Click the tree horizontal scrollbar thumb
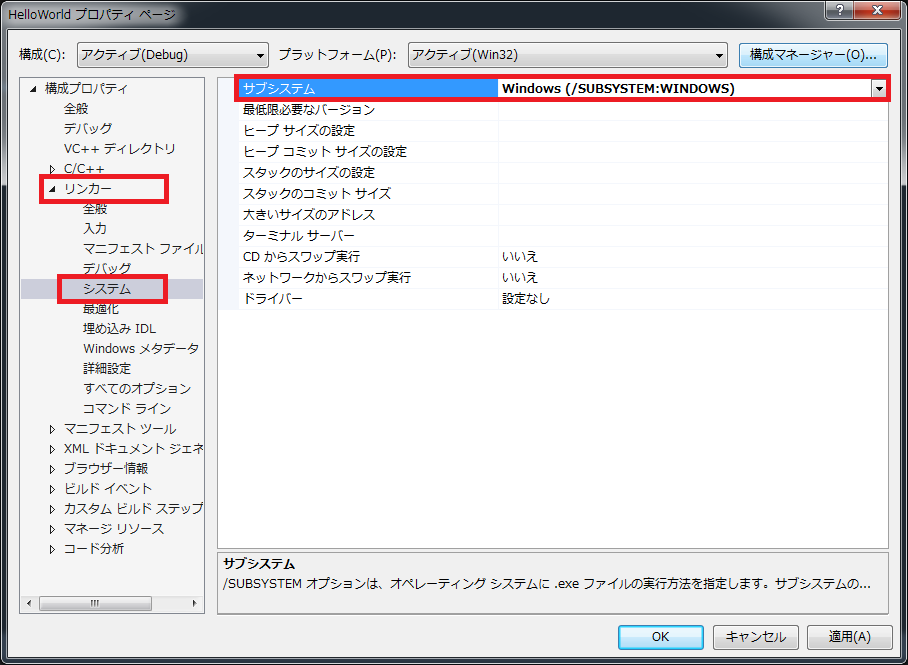Image resolution: width=908 pixels, height=665 pixels. tap(95, 603)
